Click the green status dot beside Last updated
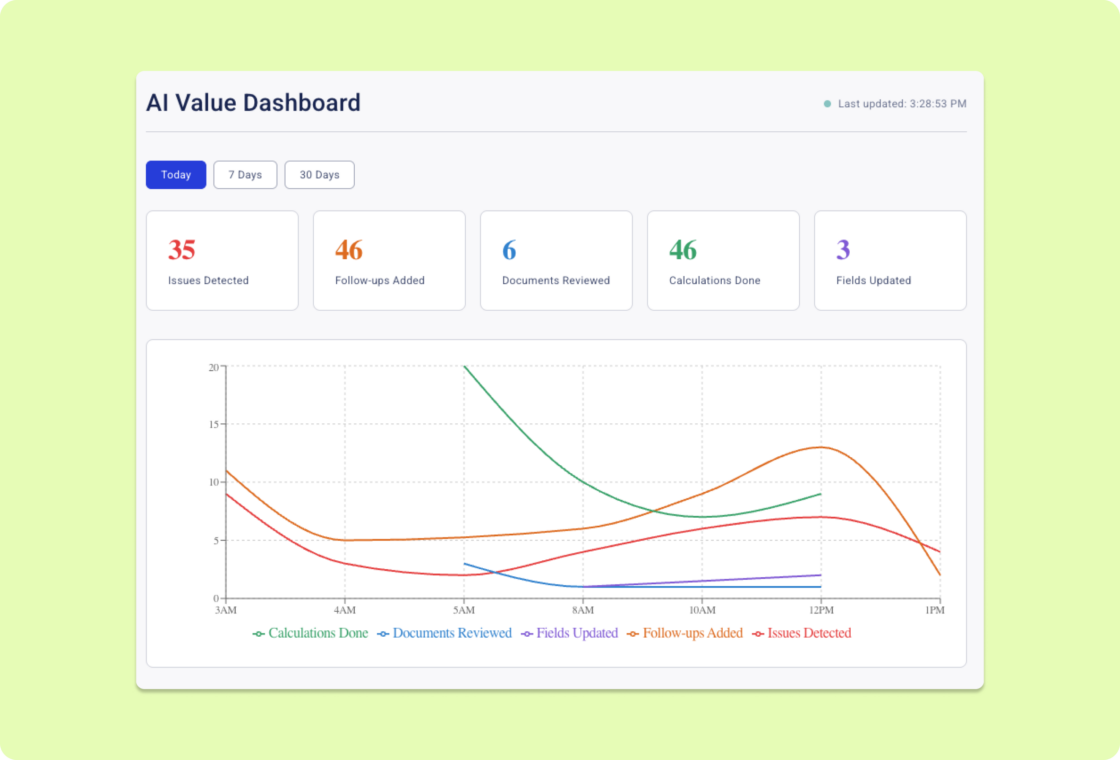 tap(827, 104)
